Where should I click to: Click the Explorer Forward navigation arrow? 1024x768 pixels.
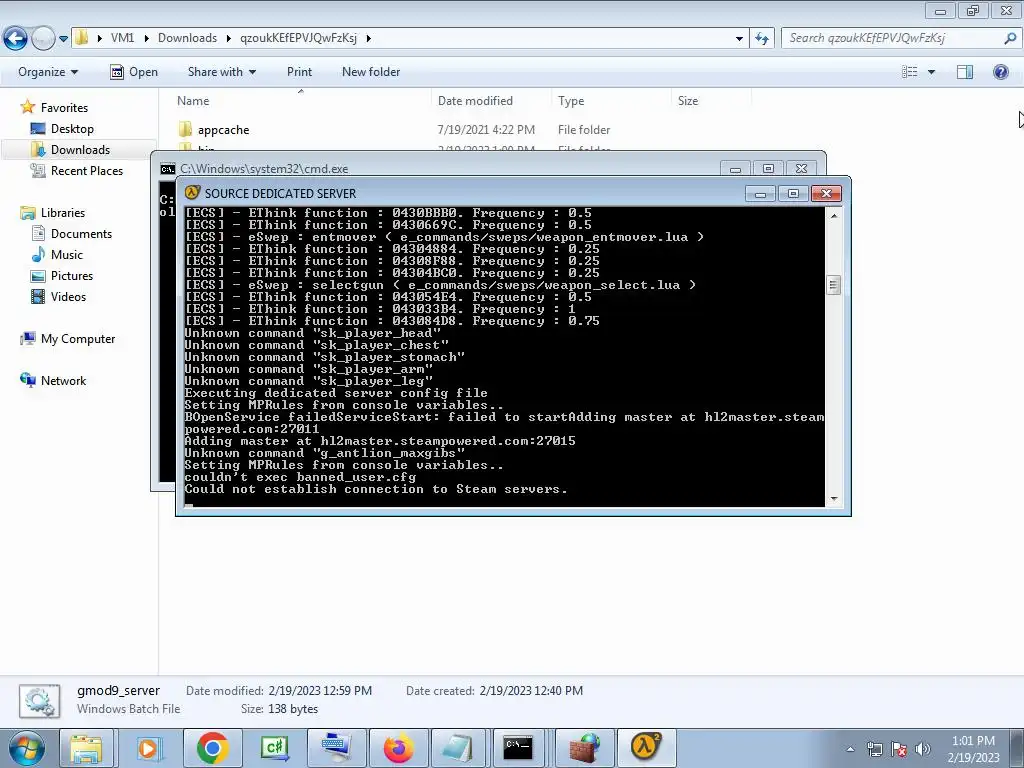click(x=43, y=39)
